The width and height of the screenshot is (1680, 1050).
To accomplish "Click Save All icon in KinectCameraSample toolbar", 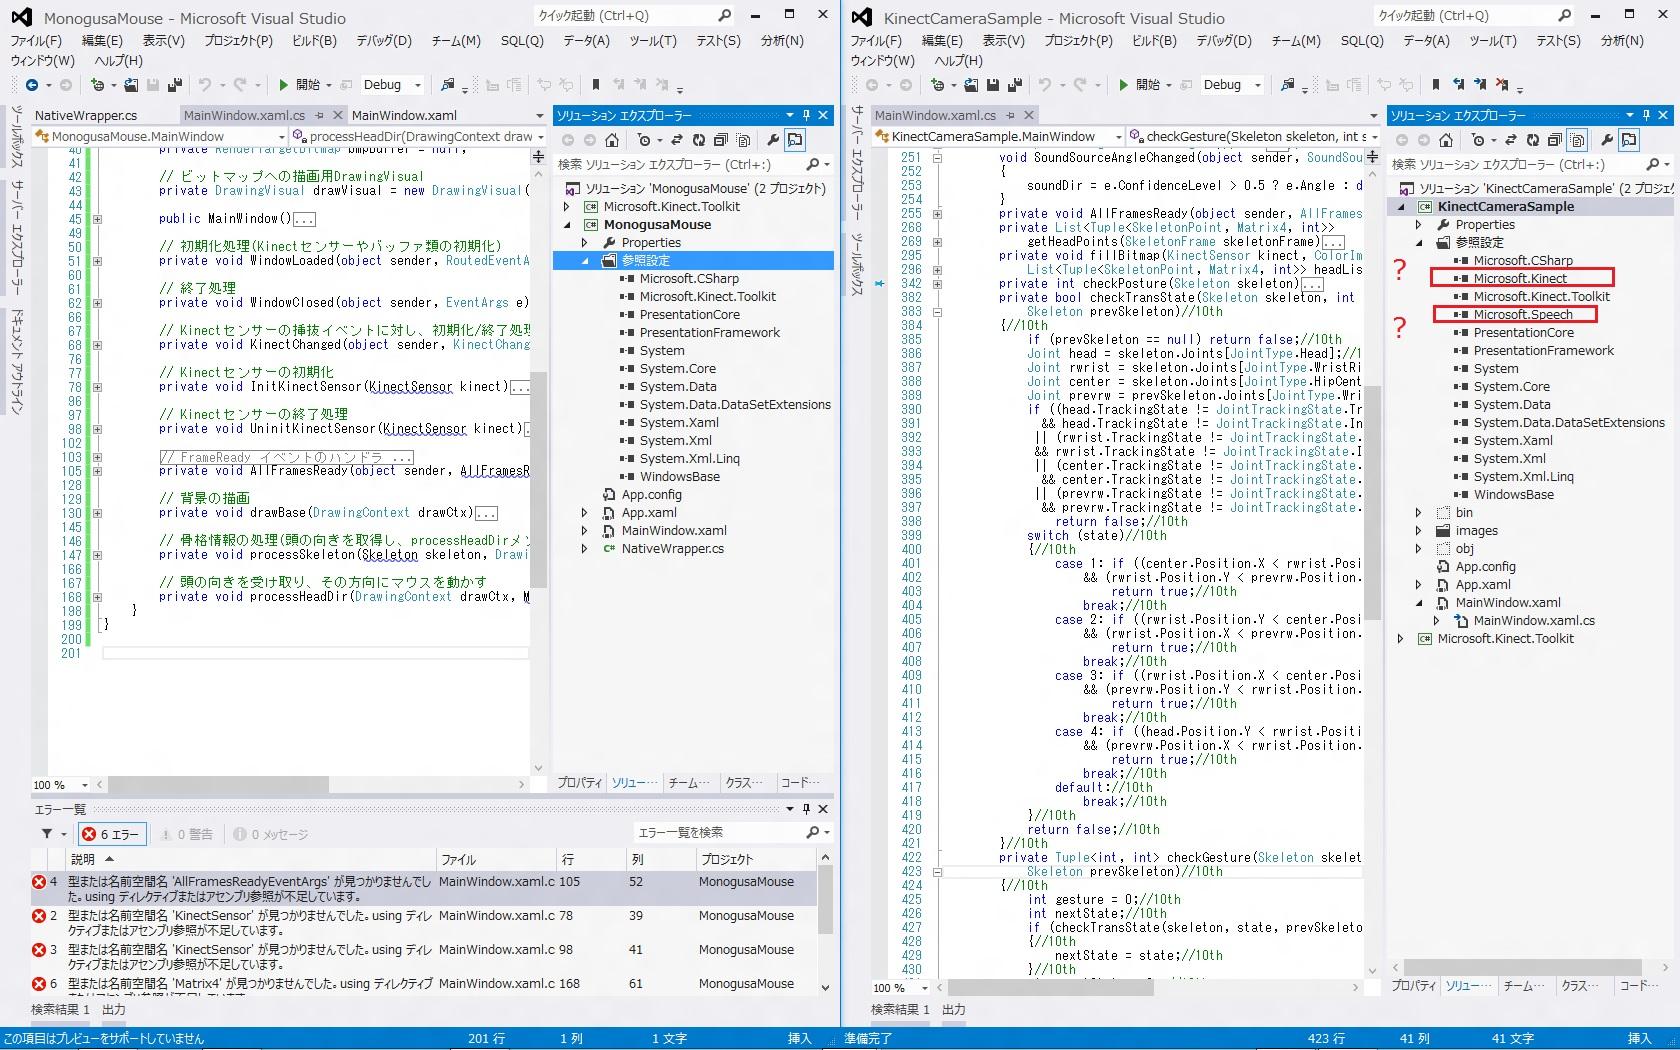I will point(1014,85).
